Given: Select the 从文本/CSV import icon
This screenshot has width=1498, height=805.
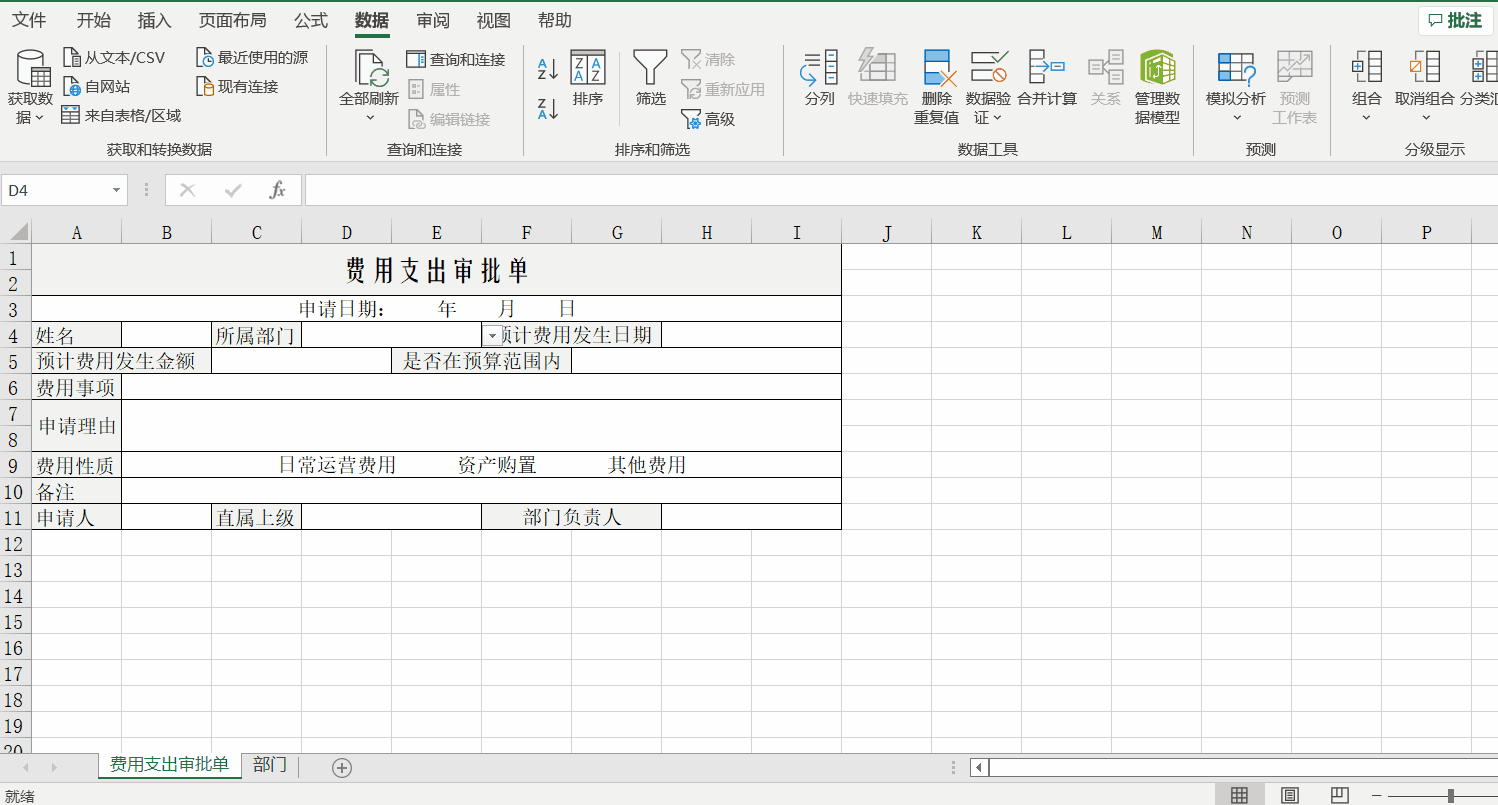Looking at the screenshot, I should [x=113, y=56].
